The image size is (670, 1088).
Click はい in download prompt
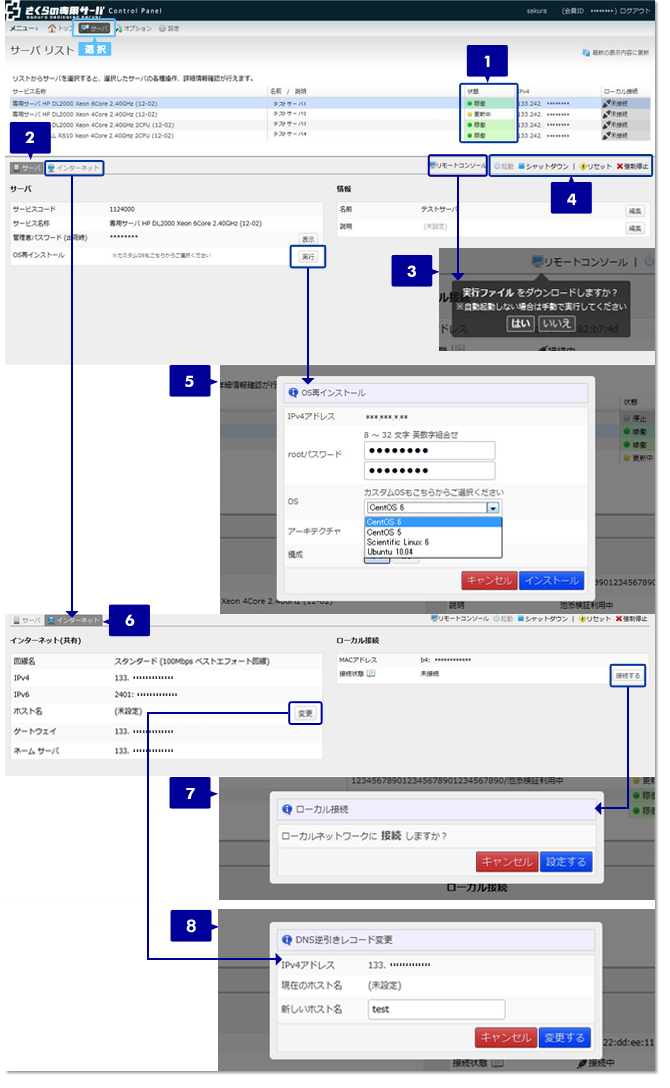point(520,323)
